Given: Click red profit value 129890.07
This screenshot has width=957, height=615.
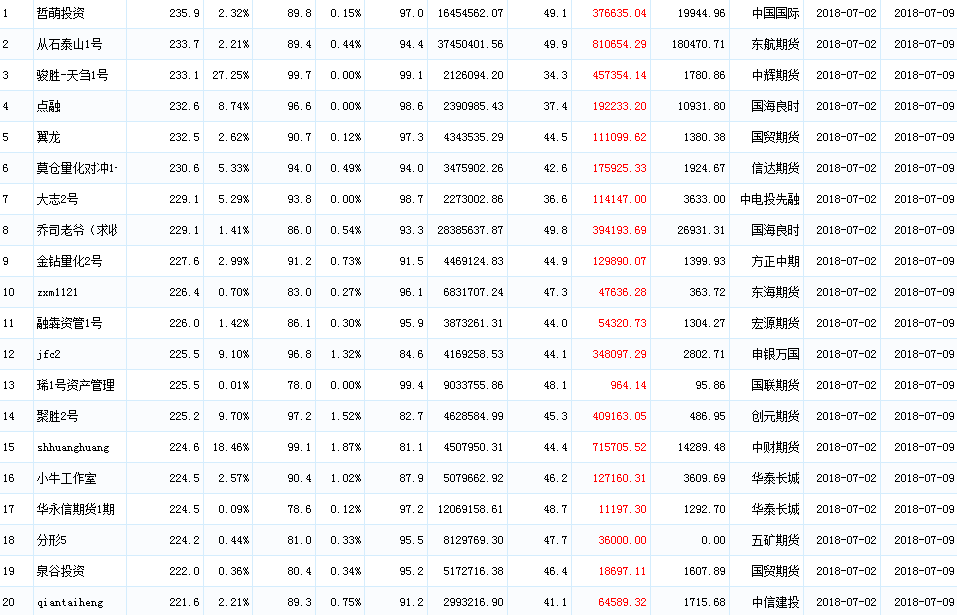Looking at the screenshot, I should tap(619, 261).
